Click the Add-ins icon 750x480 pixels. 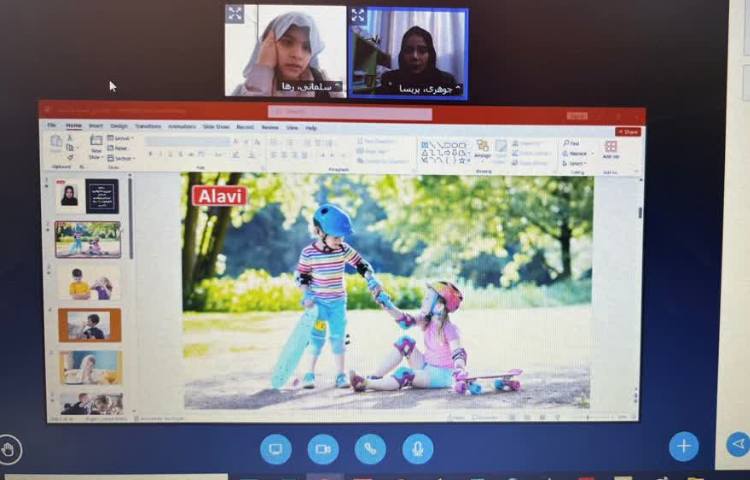(x=611, y=149)
